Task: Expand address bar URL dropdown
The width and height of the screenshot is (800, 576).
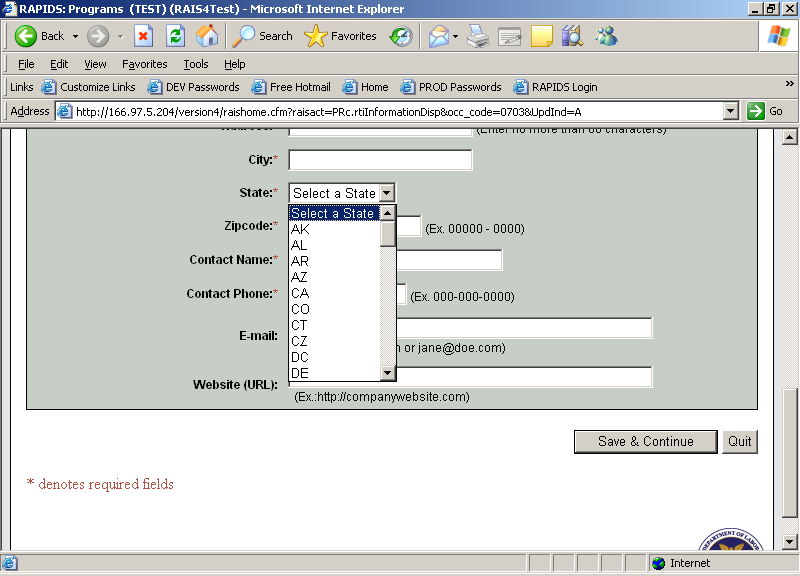Action: tap(731, 111)
